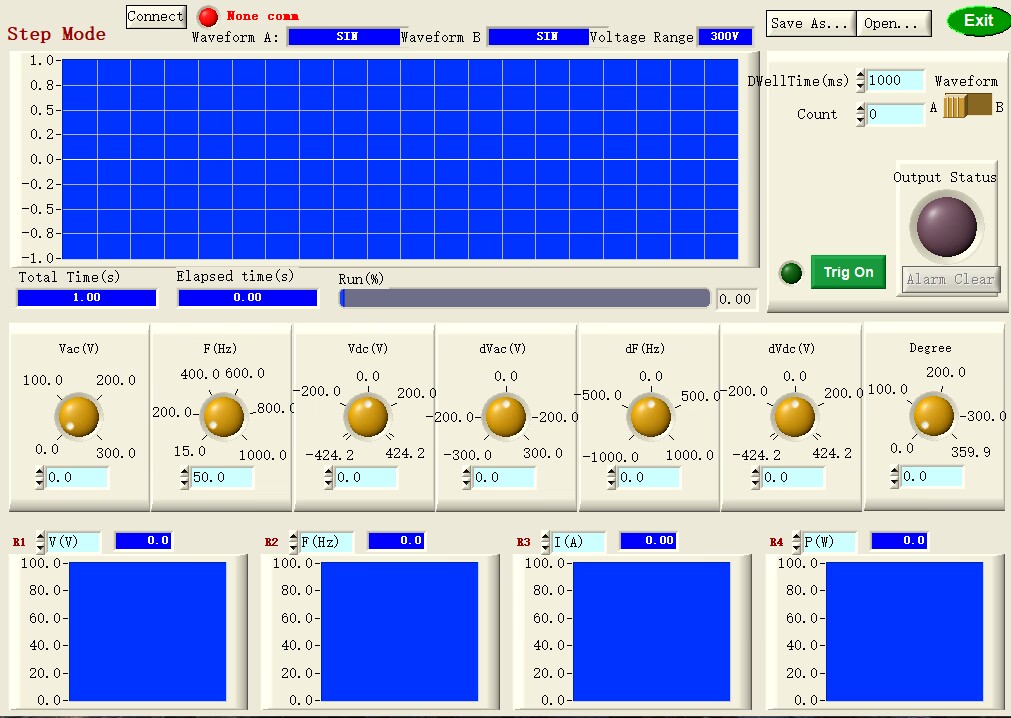Click the Elapsed time(s) value display
This screenshot has height=718, width=1011.
248,298
